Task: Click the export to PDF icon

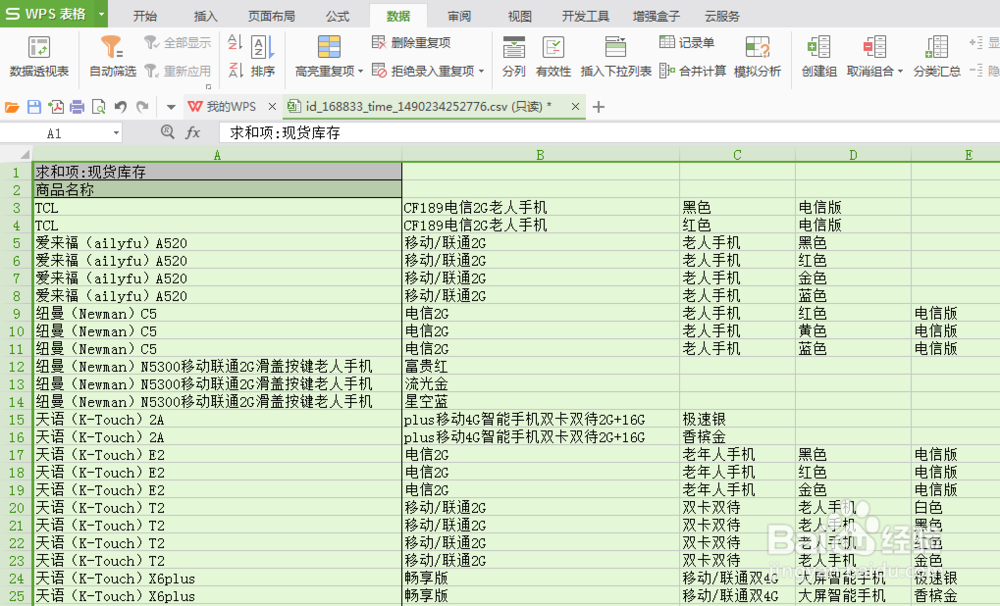Action: [55, 107]
